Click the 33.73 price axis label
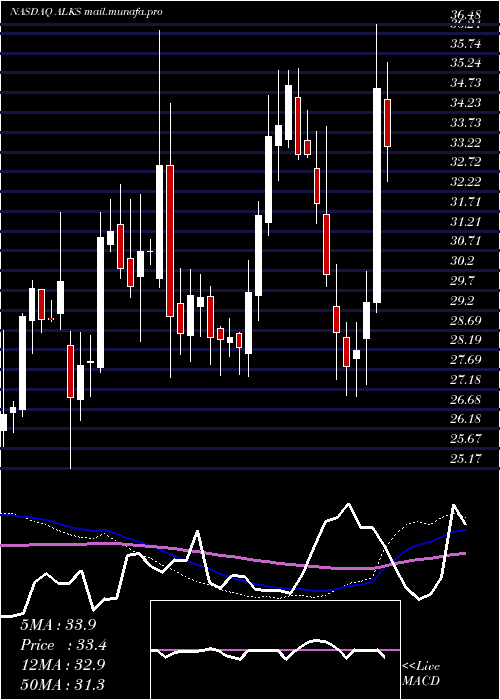The image size is (500, 700). click(x=466, y=122)
